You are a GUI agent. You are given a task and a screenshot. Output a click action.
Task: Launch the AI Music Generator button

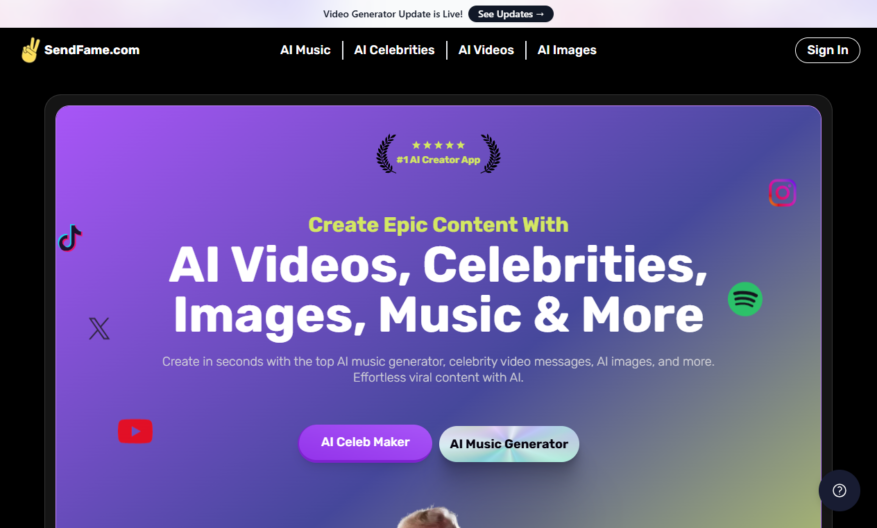pyautogui.click(x=509, y=444)
